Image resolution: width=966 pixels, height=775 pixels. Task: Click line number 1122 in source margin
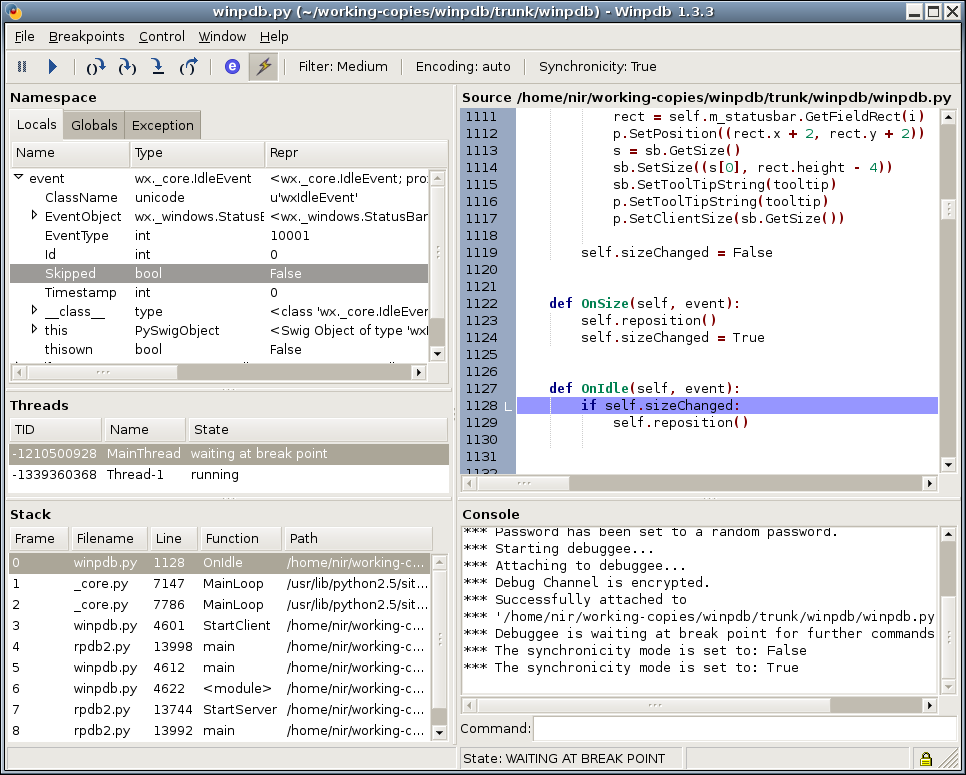coord(481,304)
